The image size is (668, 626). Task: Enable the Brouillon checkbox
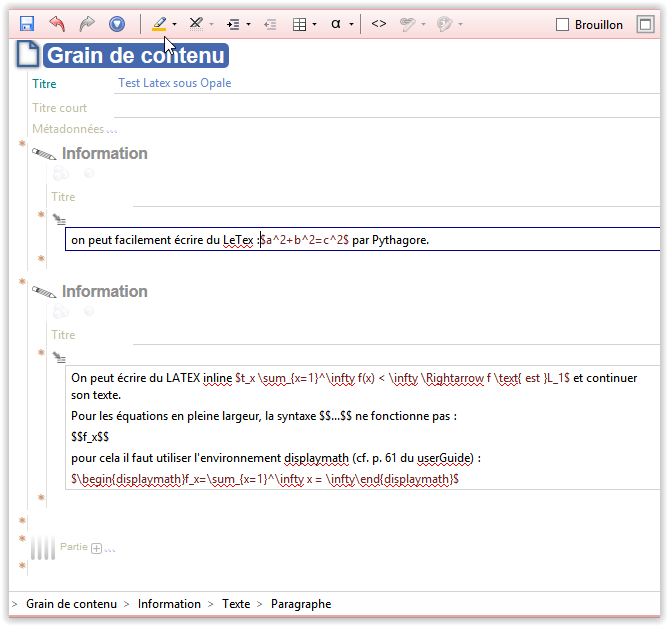[x=562, y=25]
